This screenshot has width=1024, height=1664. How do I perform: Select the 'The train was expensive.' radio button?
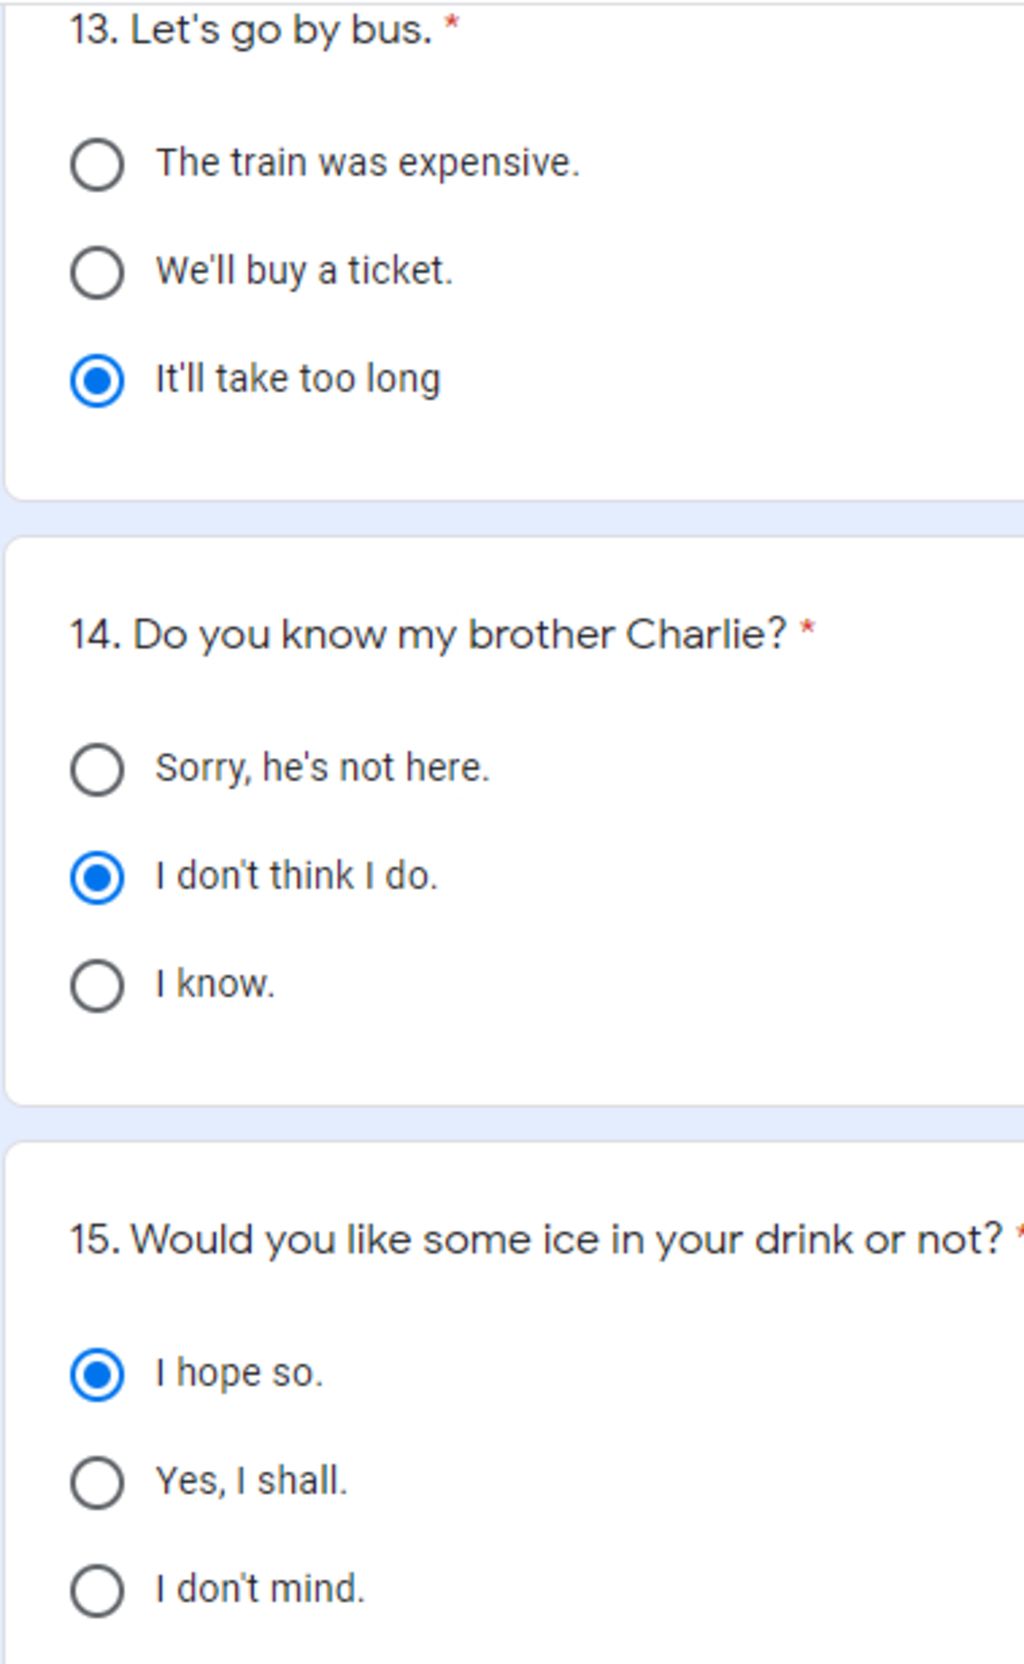[x=97, y=164]
